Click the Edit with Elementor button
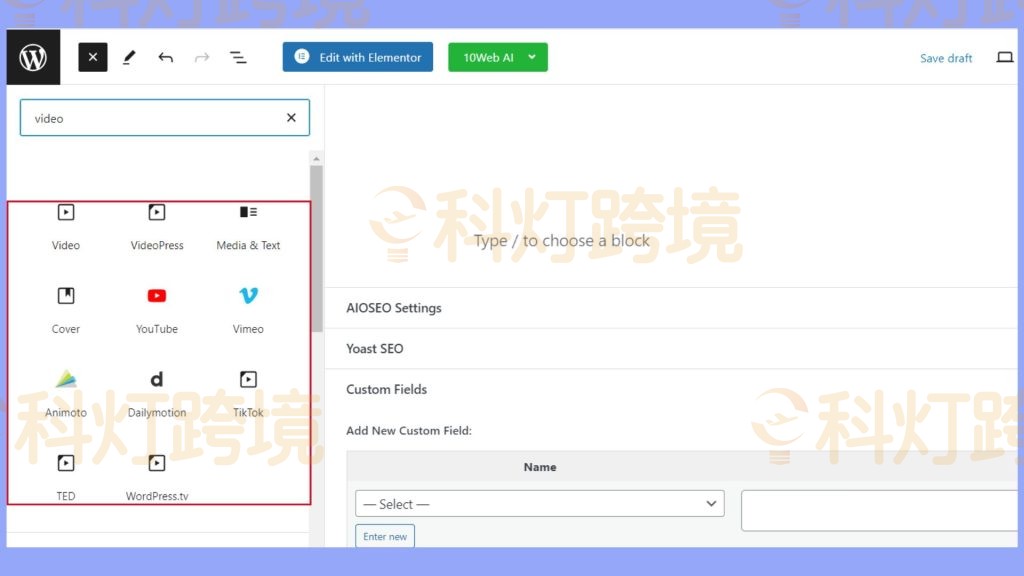 coord(357,57)
